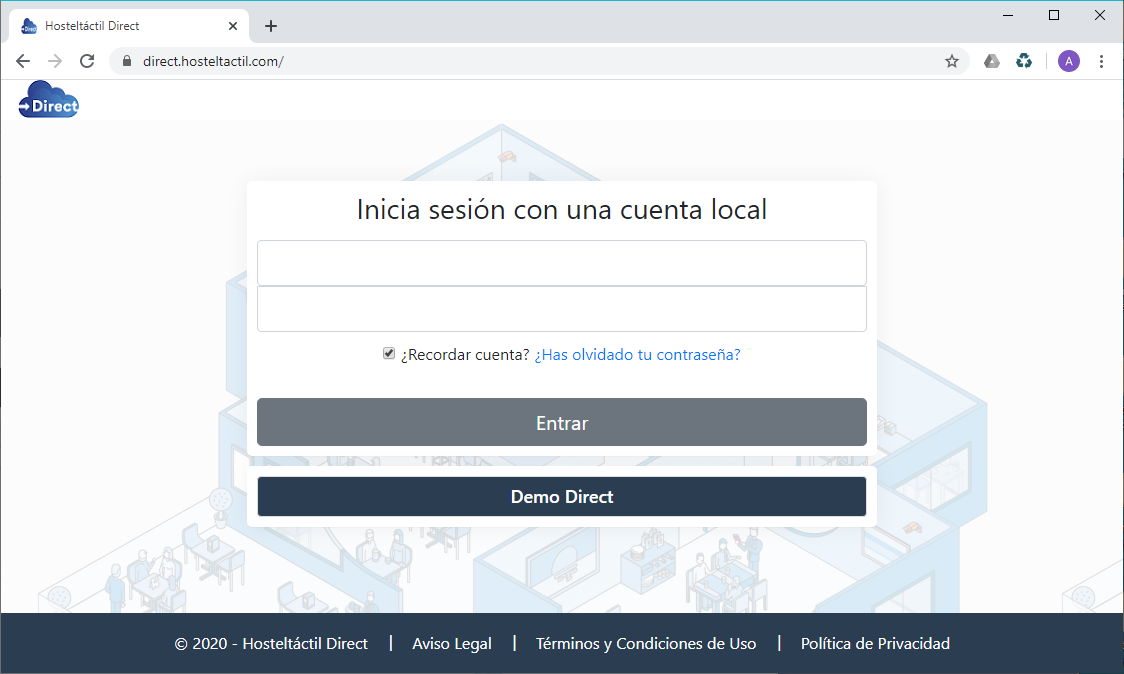Open the Google Drive extension icon
The height and width of the screenshot is (674, 1124).
[x=992, y=61]
